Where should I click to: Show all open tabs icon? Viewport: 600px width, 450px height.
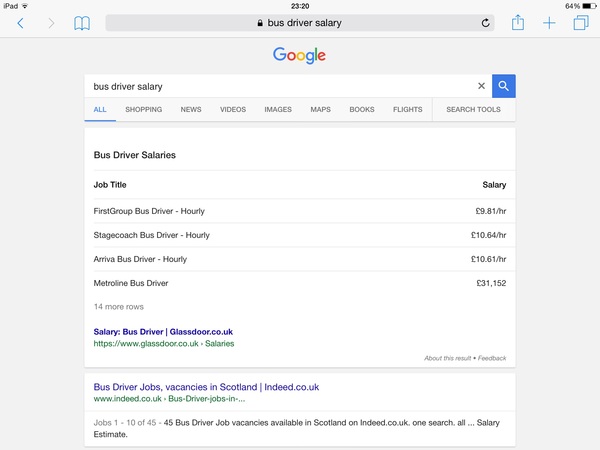tap(580, 23)
